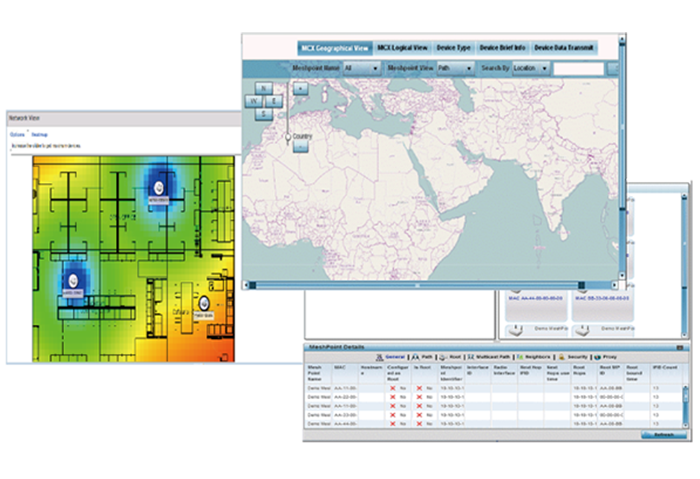This screenshot has width=700, height=479.
Task: Click the MAC column header
Action: [x=345, y=373]
